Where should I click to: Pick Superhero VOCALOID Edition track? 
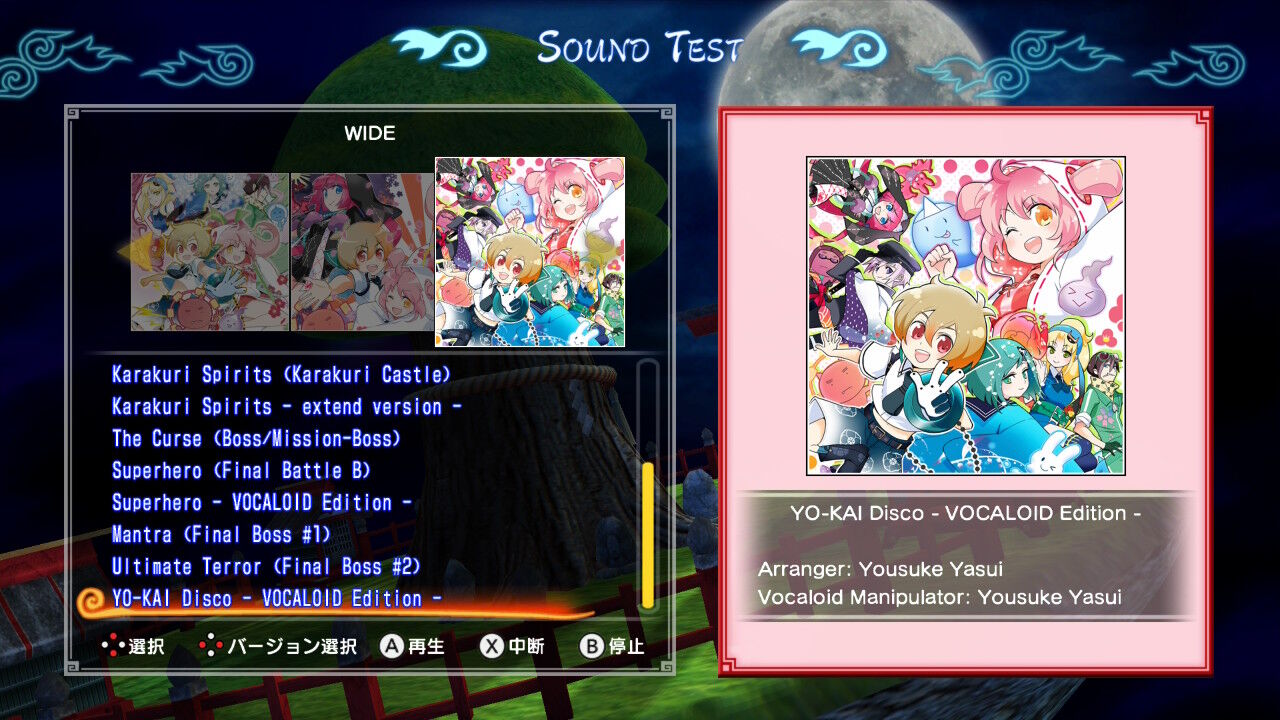(261, 503)
